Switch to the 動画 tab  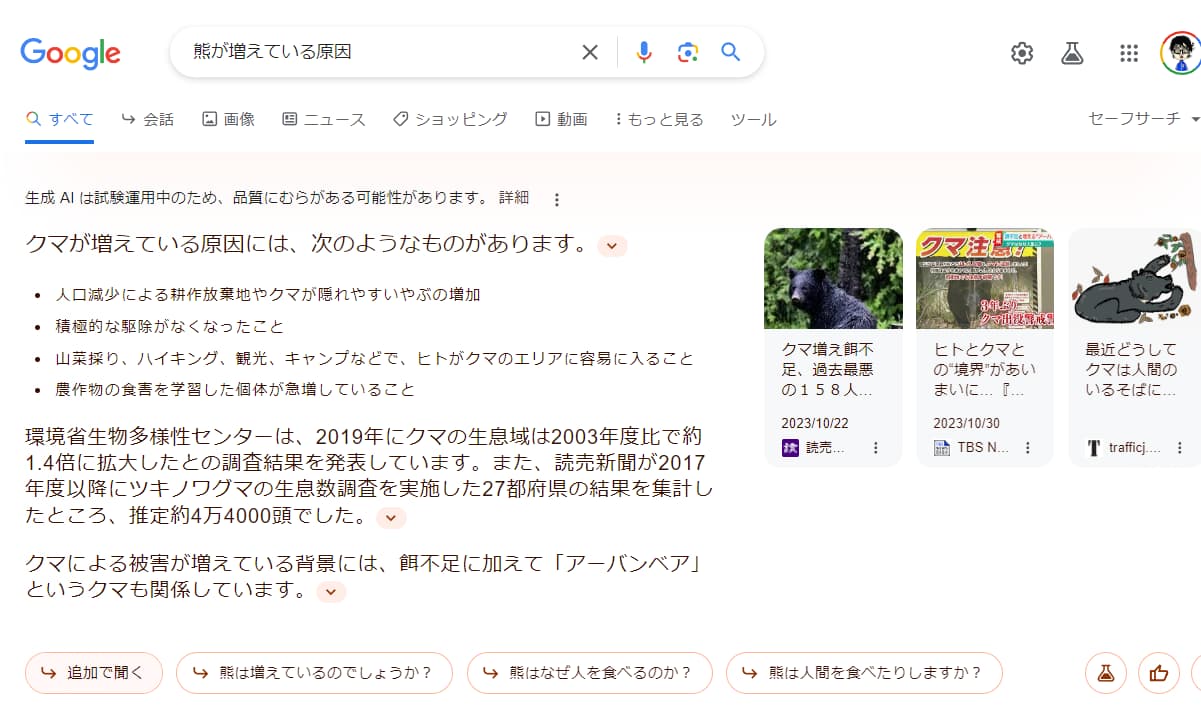[561, 119]
